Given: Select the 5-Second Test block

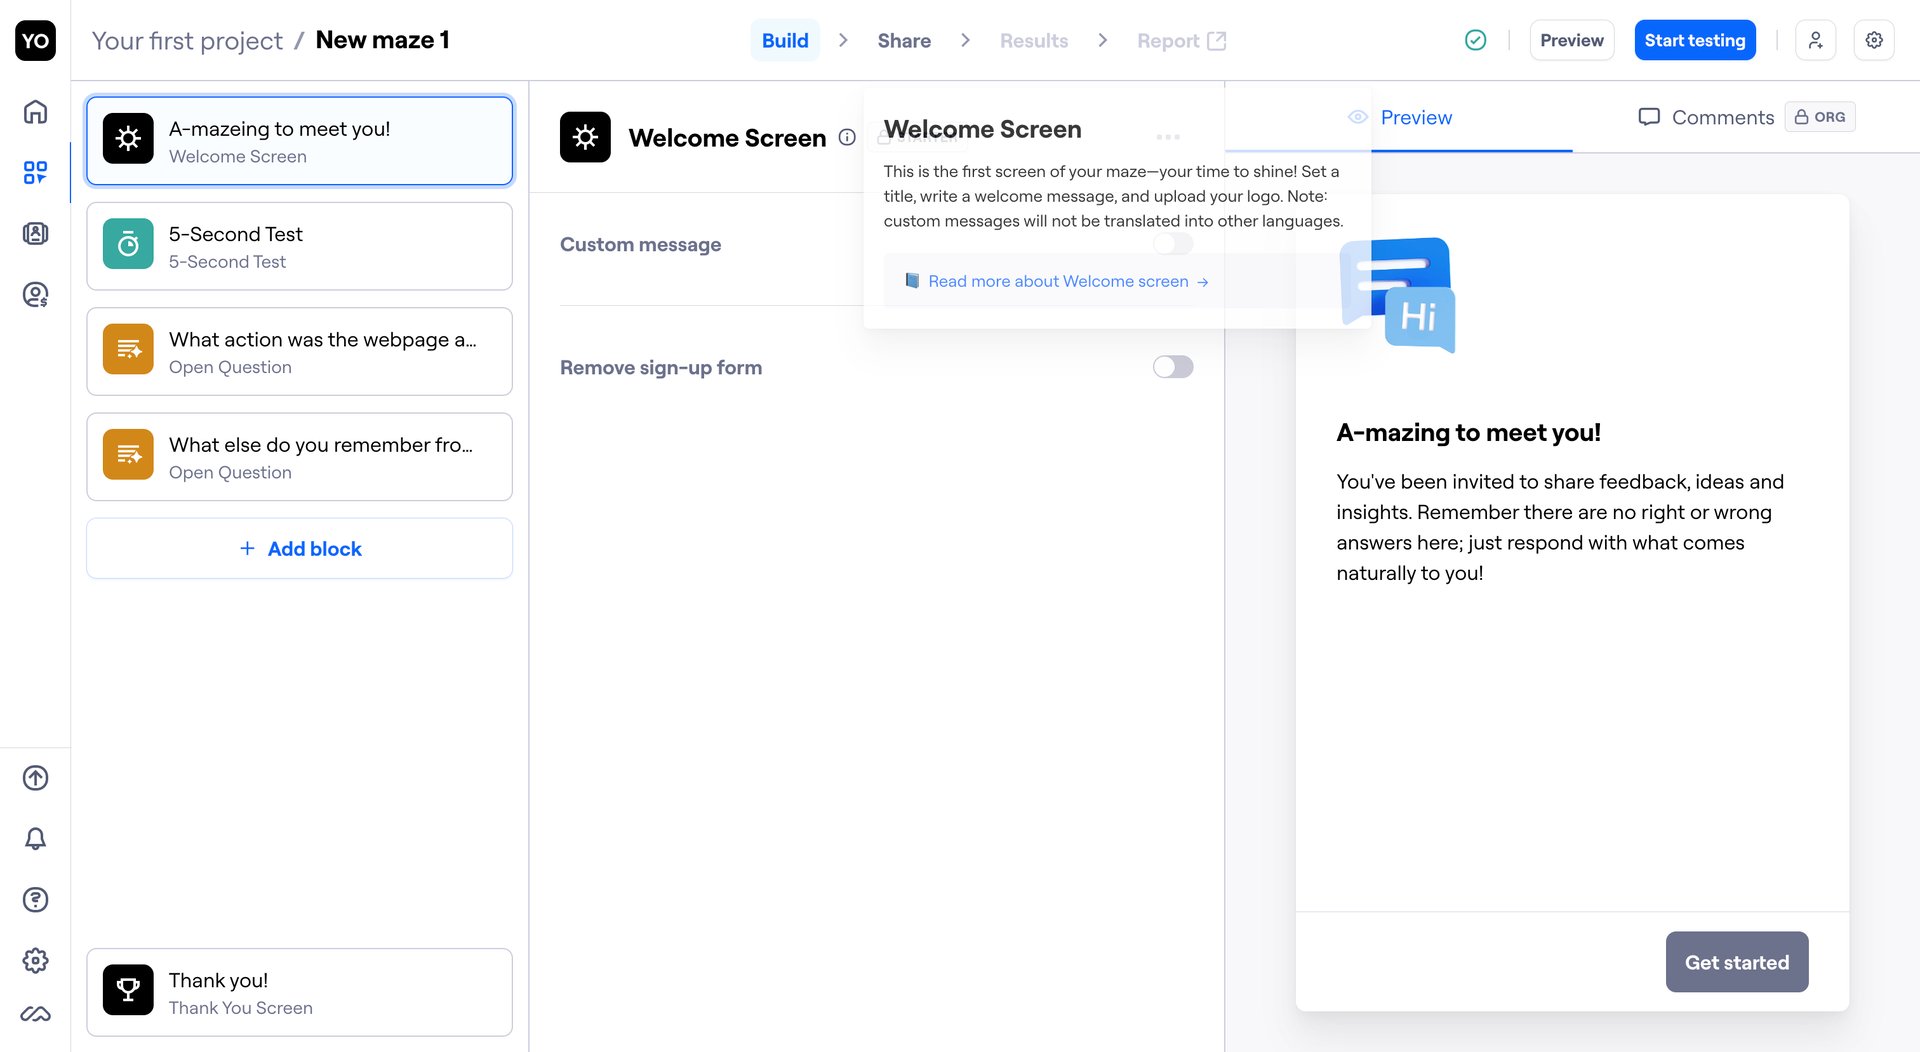Looking at the screenshot, I should point(299,246).
